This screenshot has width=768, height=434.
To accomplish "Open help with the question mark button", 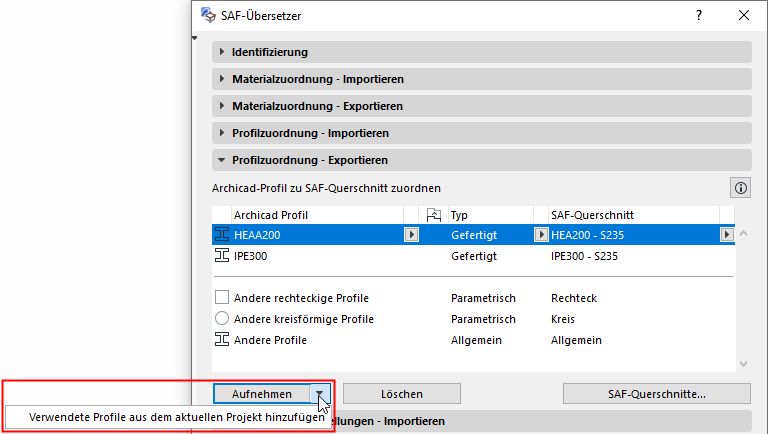I will click(x=699, y=15).
